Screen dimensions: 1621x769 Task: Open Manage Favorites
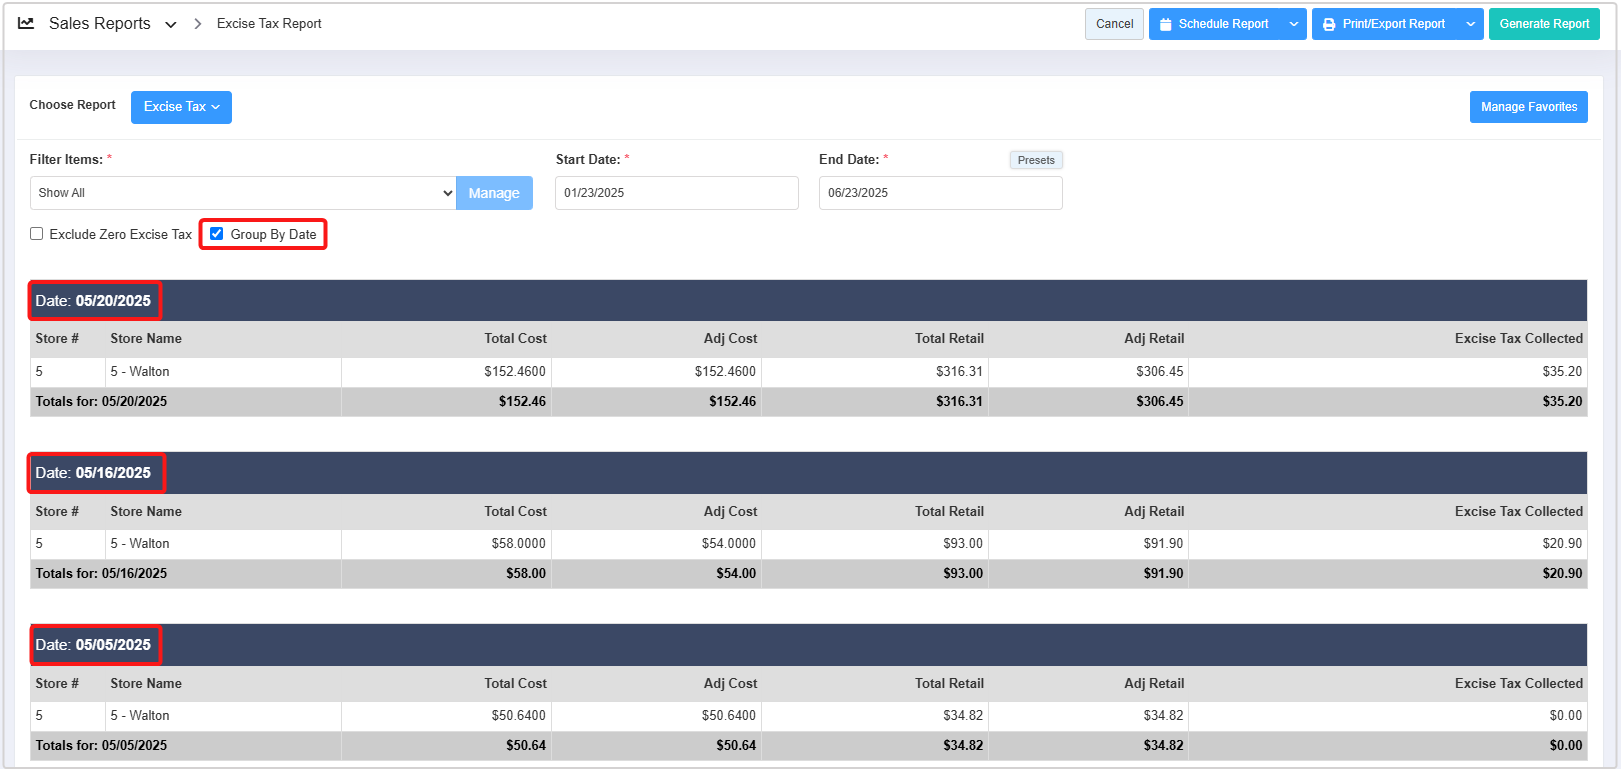[1528, 107]
